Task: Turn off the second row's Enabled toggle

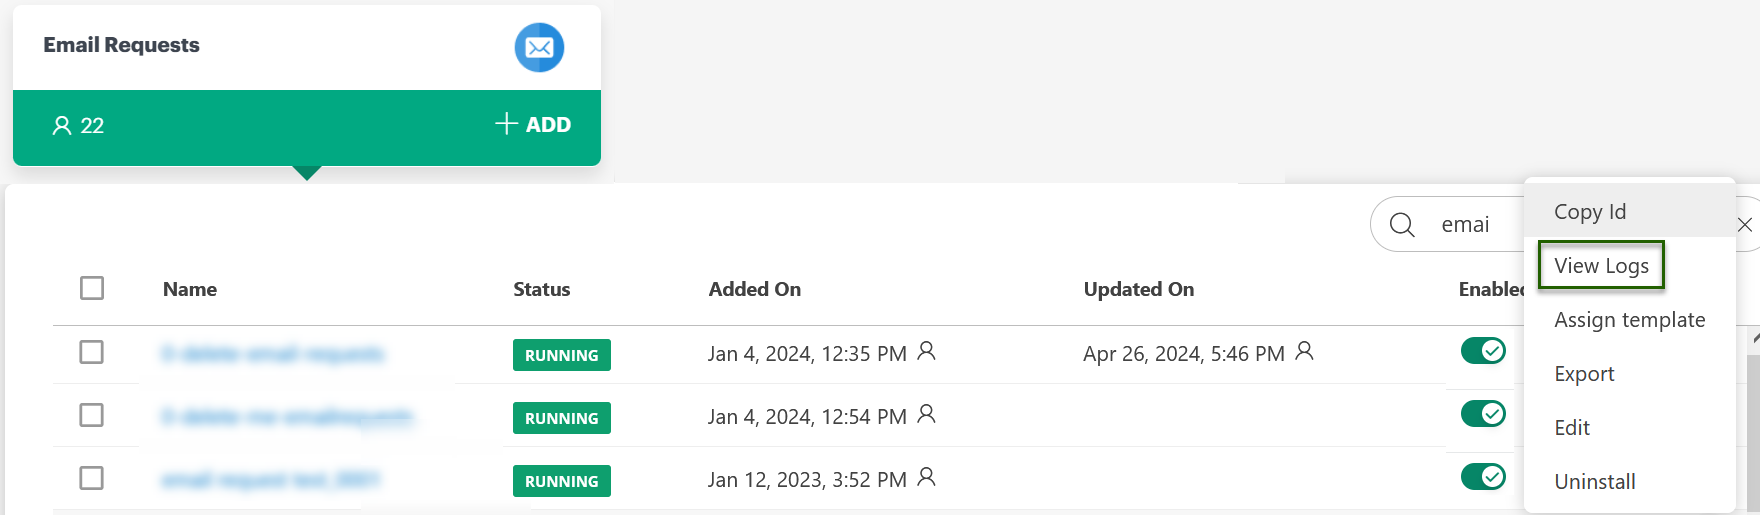Action: tap(1483, 414)
